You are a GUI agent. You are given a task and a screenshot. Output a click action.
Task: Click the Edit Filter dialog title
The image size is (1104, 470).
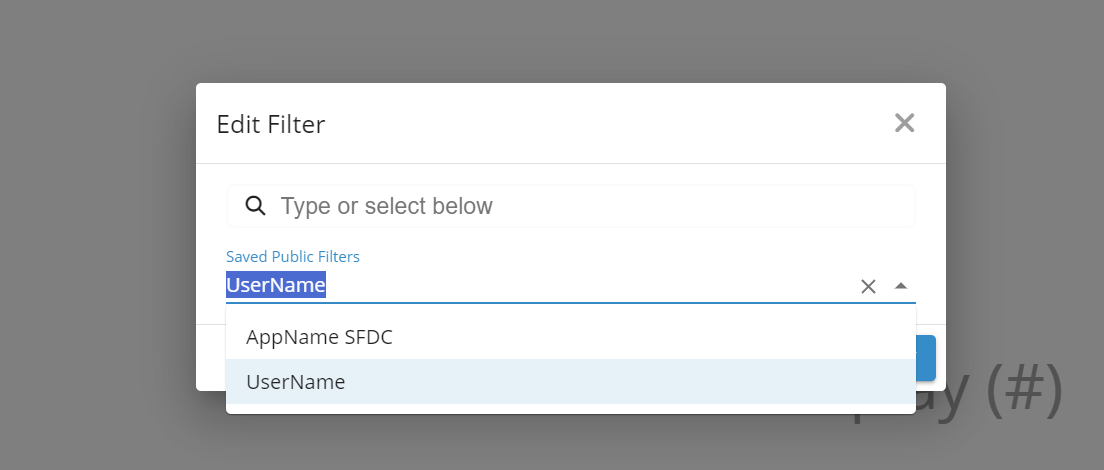pyautogui.click(x=271, y=124)
